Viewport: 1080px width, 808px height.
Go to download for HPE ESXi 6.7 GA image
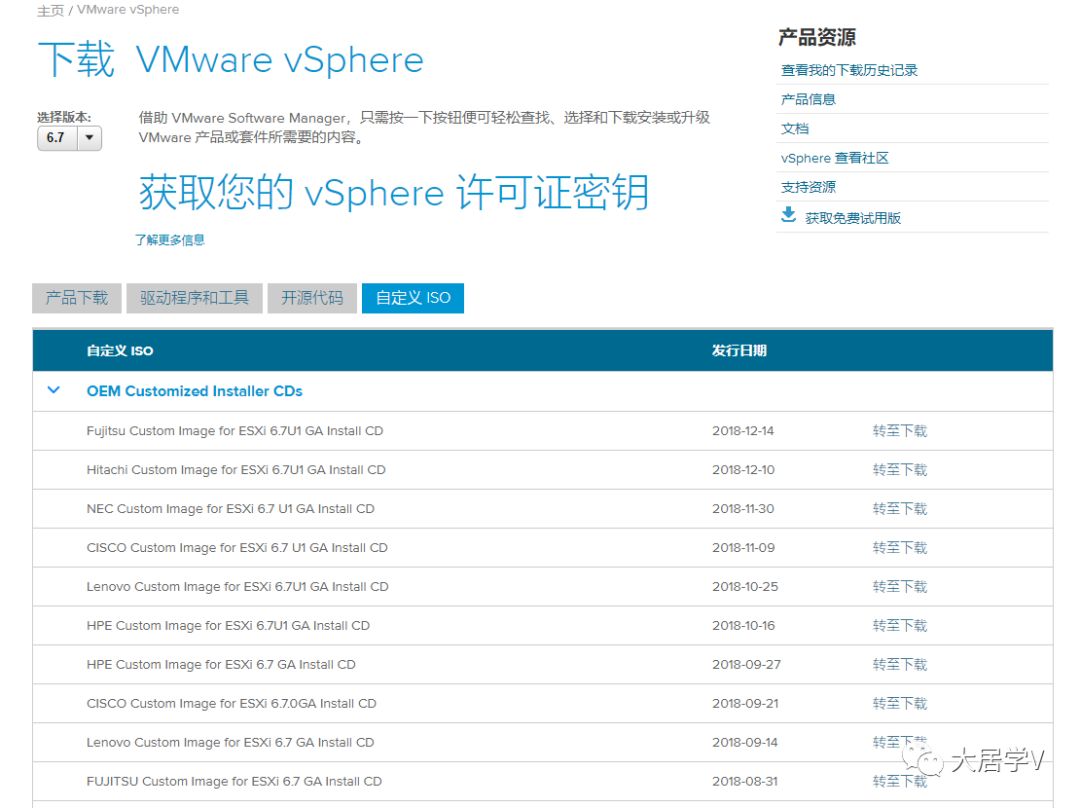pos(900,664)
